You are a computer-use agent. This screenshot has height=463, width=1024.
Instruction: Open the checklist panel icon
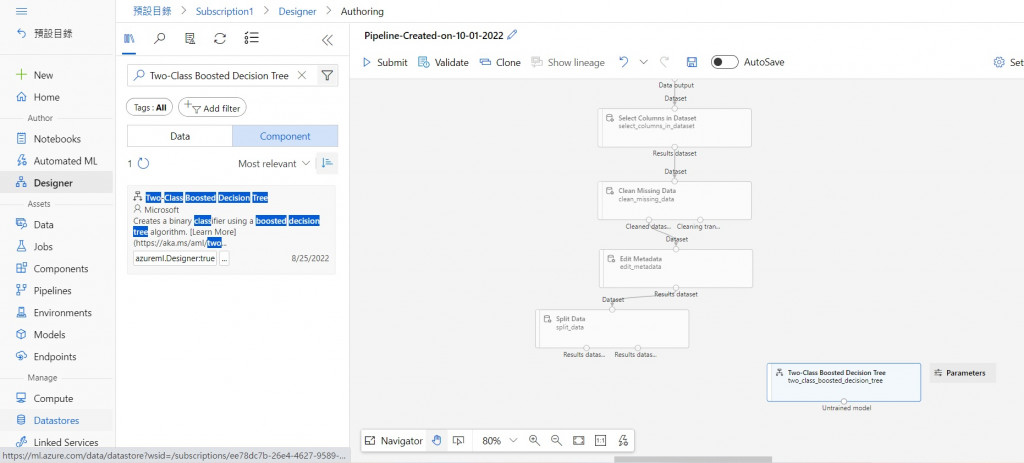pyautogui.click(x=251, y=39)
